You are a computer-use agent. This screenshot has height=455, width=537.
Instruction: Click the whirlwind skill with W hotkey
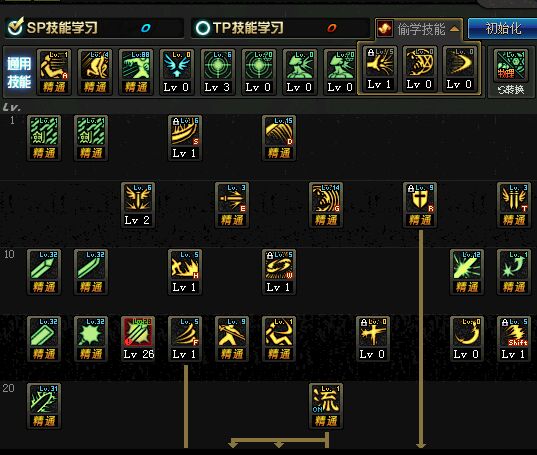tap(279, 271)
